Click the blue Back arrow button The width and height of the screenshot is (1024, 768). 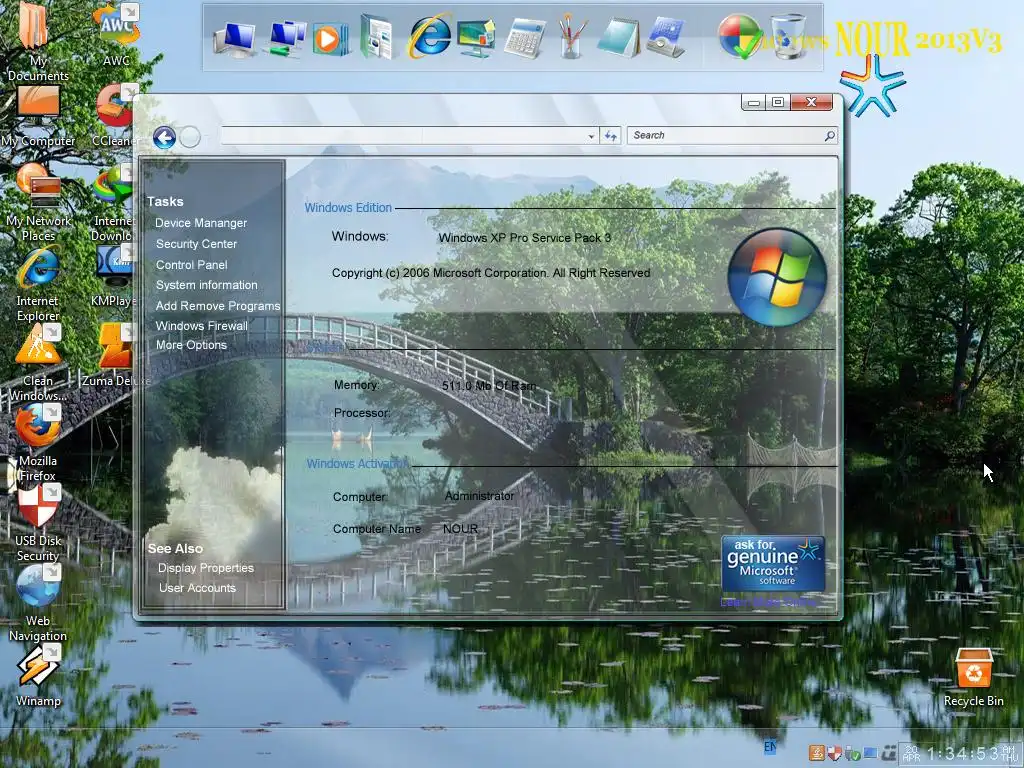point(164,138)
